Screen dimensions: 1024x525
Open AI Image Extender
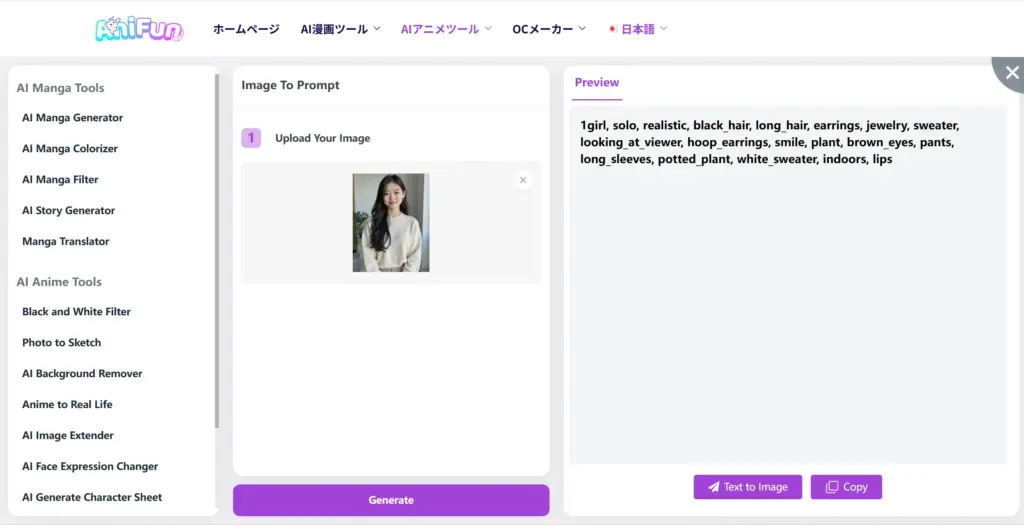pos(68,436)
